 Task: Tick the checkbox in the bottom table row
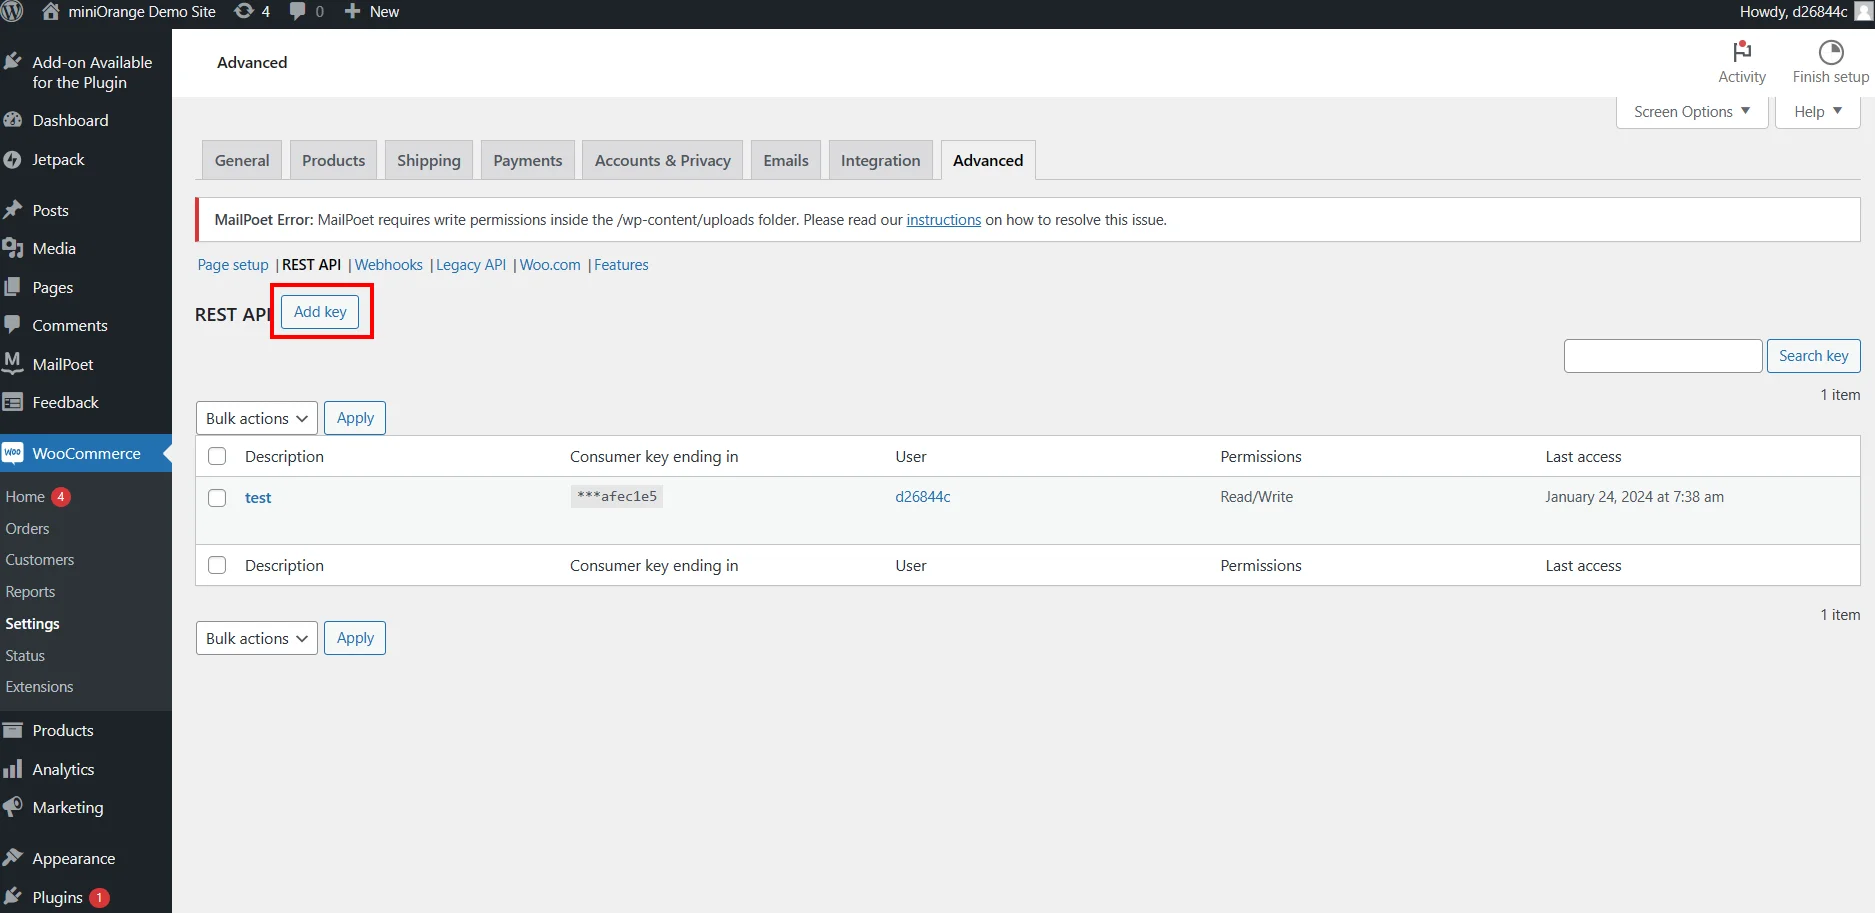[x=217, y=565]
